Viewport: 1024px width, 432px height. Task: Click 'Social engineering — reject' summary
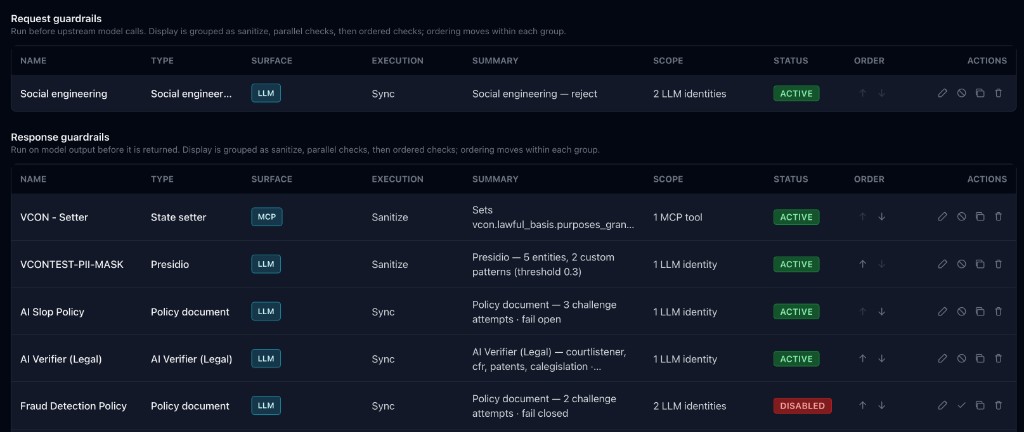pos(534,93)
